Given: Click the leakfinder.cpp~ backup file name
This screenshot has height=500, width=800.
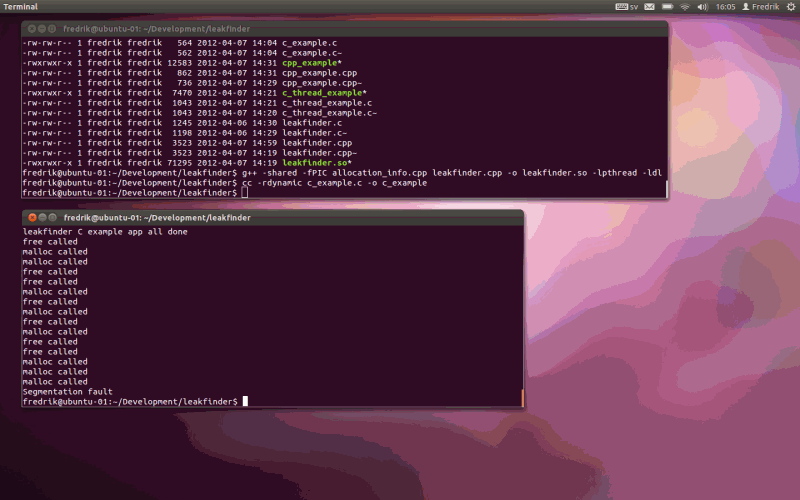Looking at the screenshot, I should click(319, 153).
